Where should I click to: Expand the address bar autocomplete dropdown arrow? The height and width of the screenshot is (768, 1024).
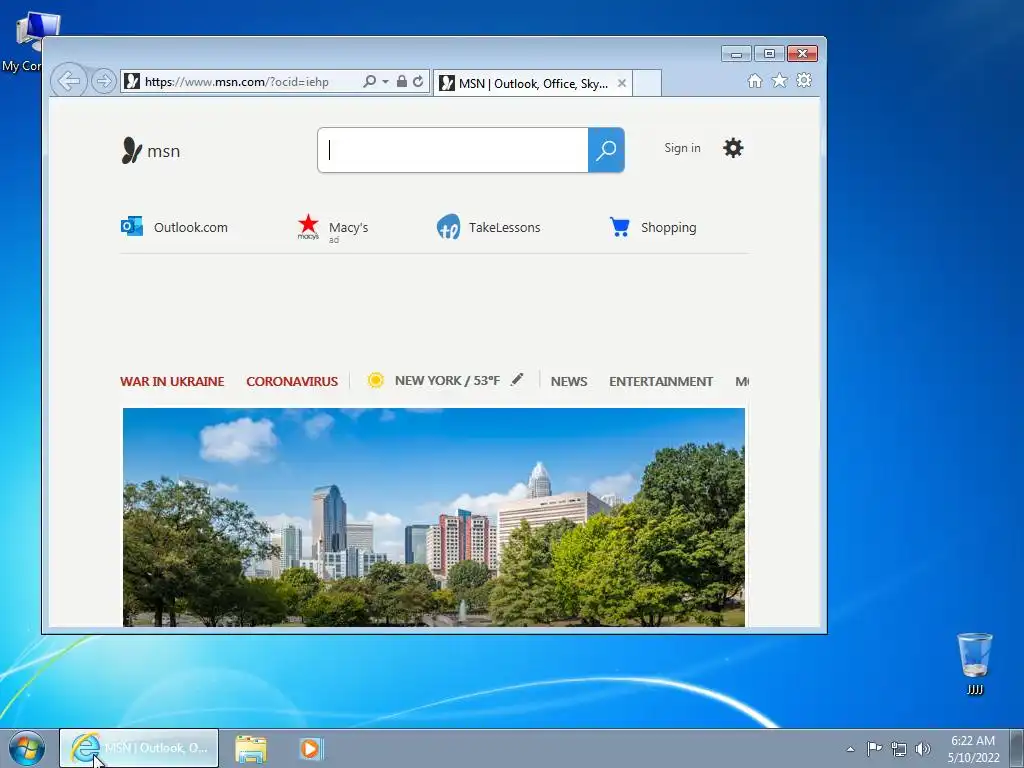point(385,82)
